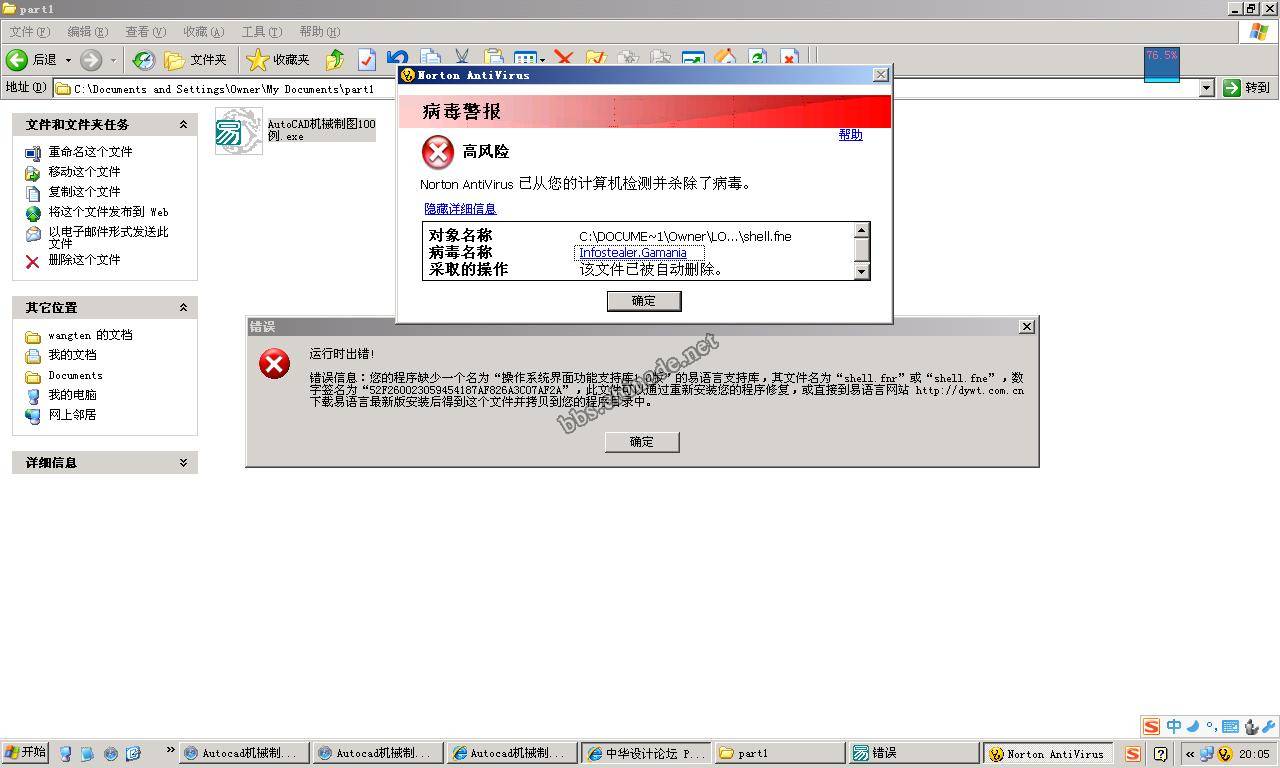Click the 帮助 link in Norton alert
This screenshot has height=768, width=1280.
point(850,135)
